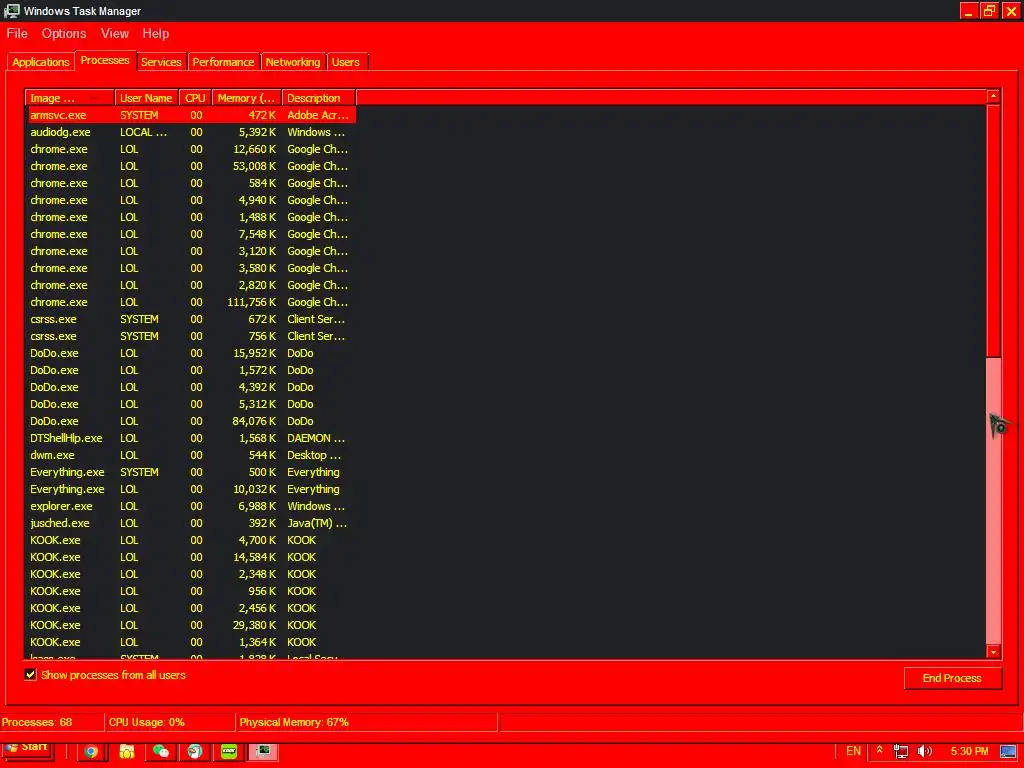Sort by Image Name column header
The height and width of the screenshot is (768, 1024).
[x=70, y=98]
